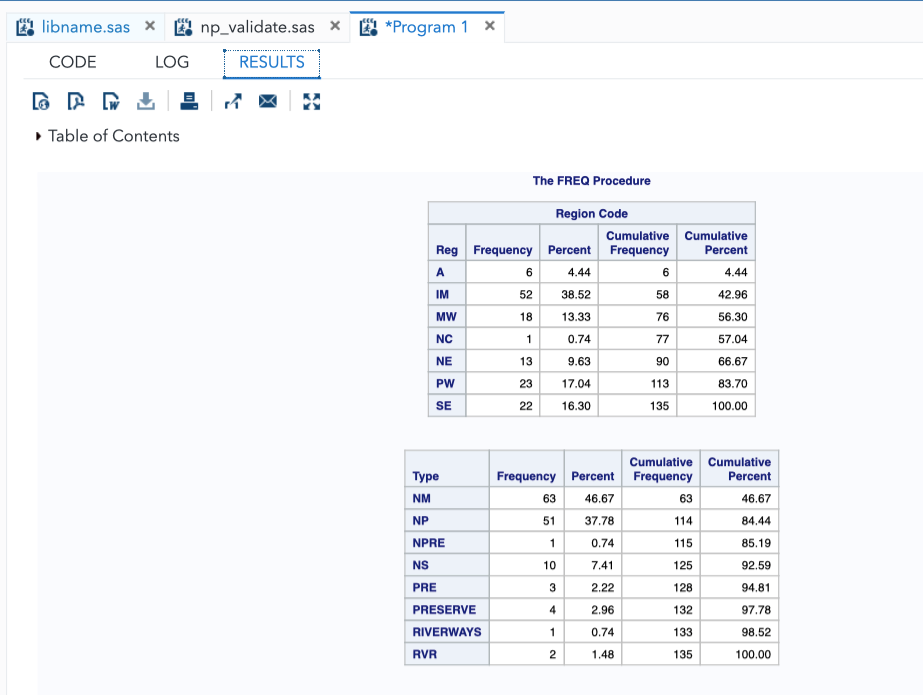Switch to the CODE tab
Viewport: 923px width, 695px height.
(x=73, y=62)
